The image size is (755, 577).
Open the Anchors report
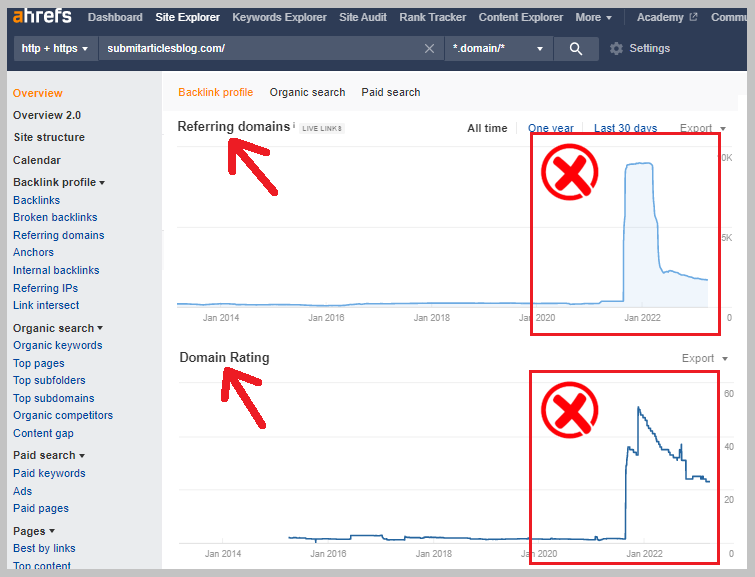(33, 252)
